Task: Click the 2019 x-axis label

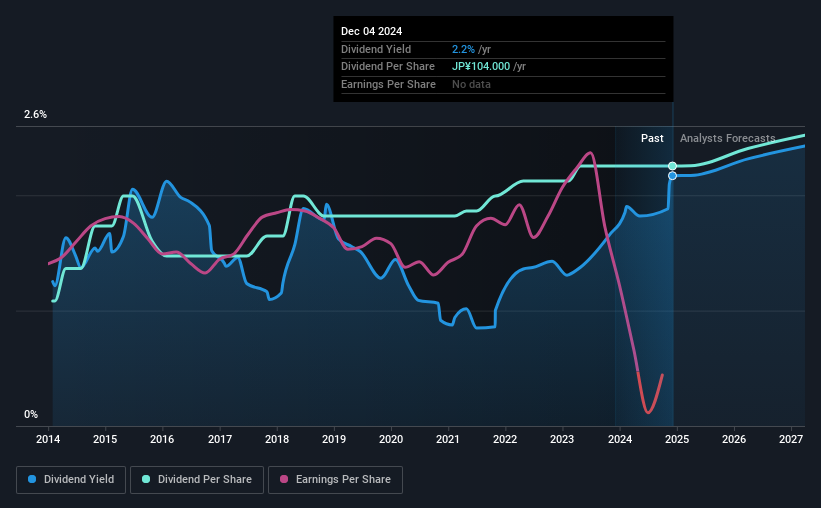Action: coord(334,439)
